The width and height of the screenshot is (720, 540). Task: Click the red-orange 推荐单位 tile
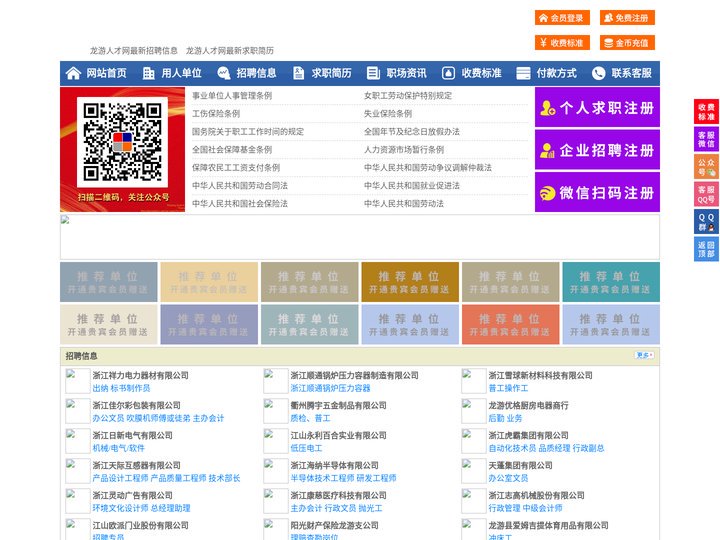pos(511,324)
